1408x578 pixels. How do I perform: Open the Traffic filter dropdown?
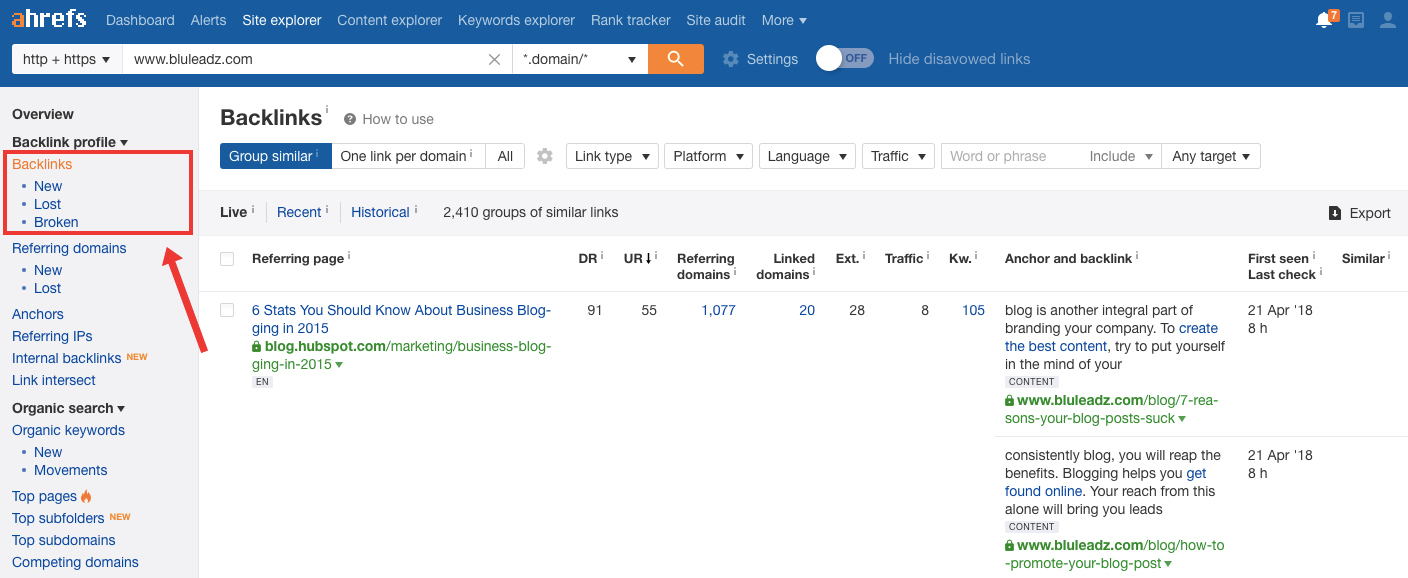point(898,156)
